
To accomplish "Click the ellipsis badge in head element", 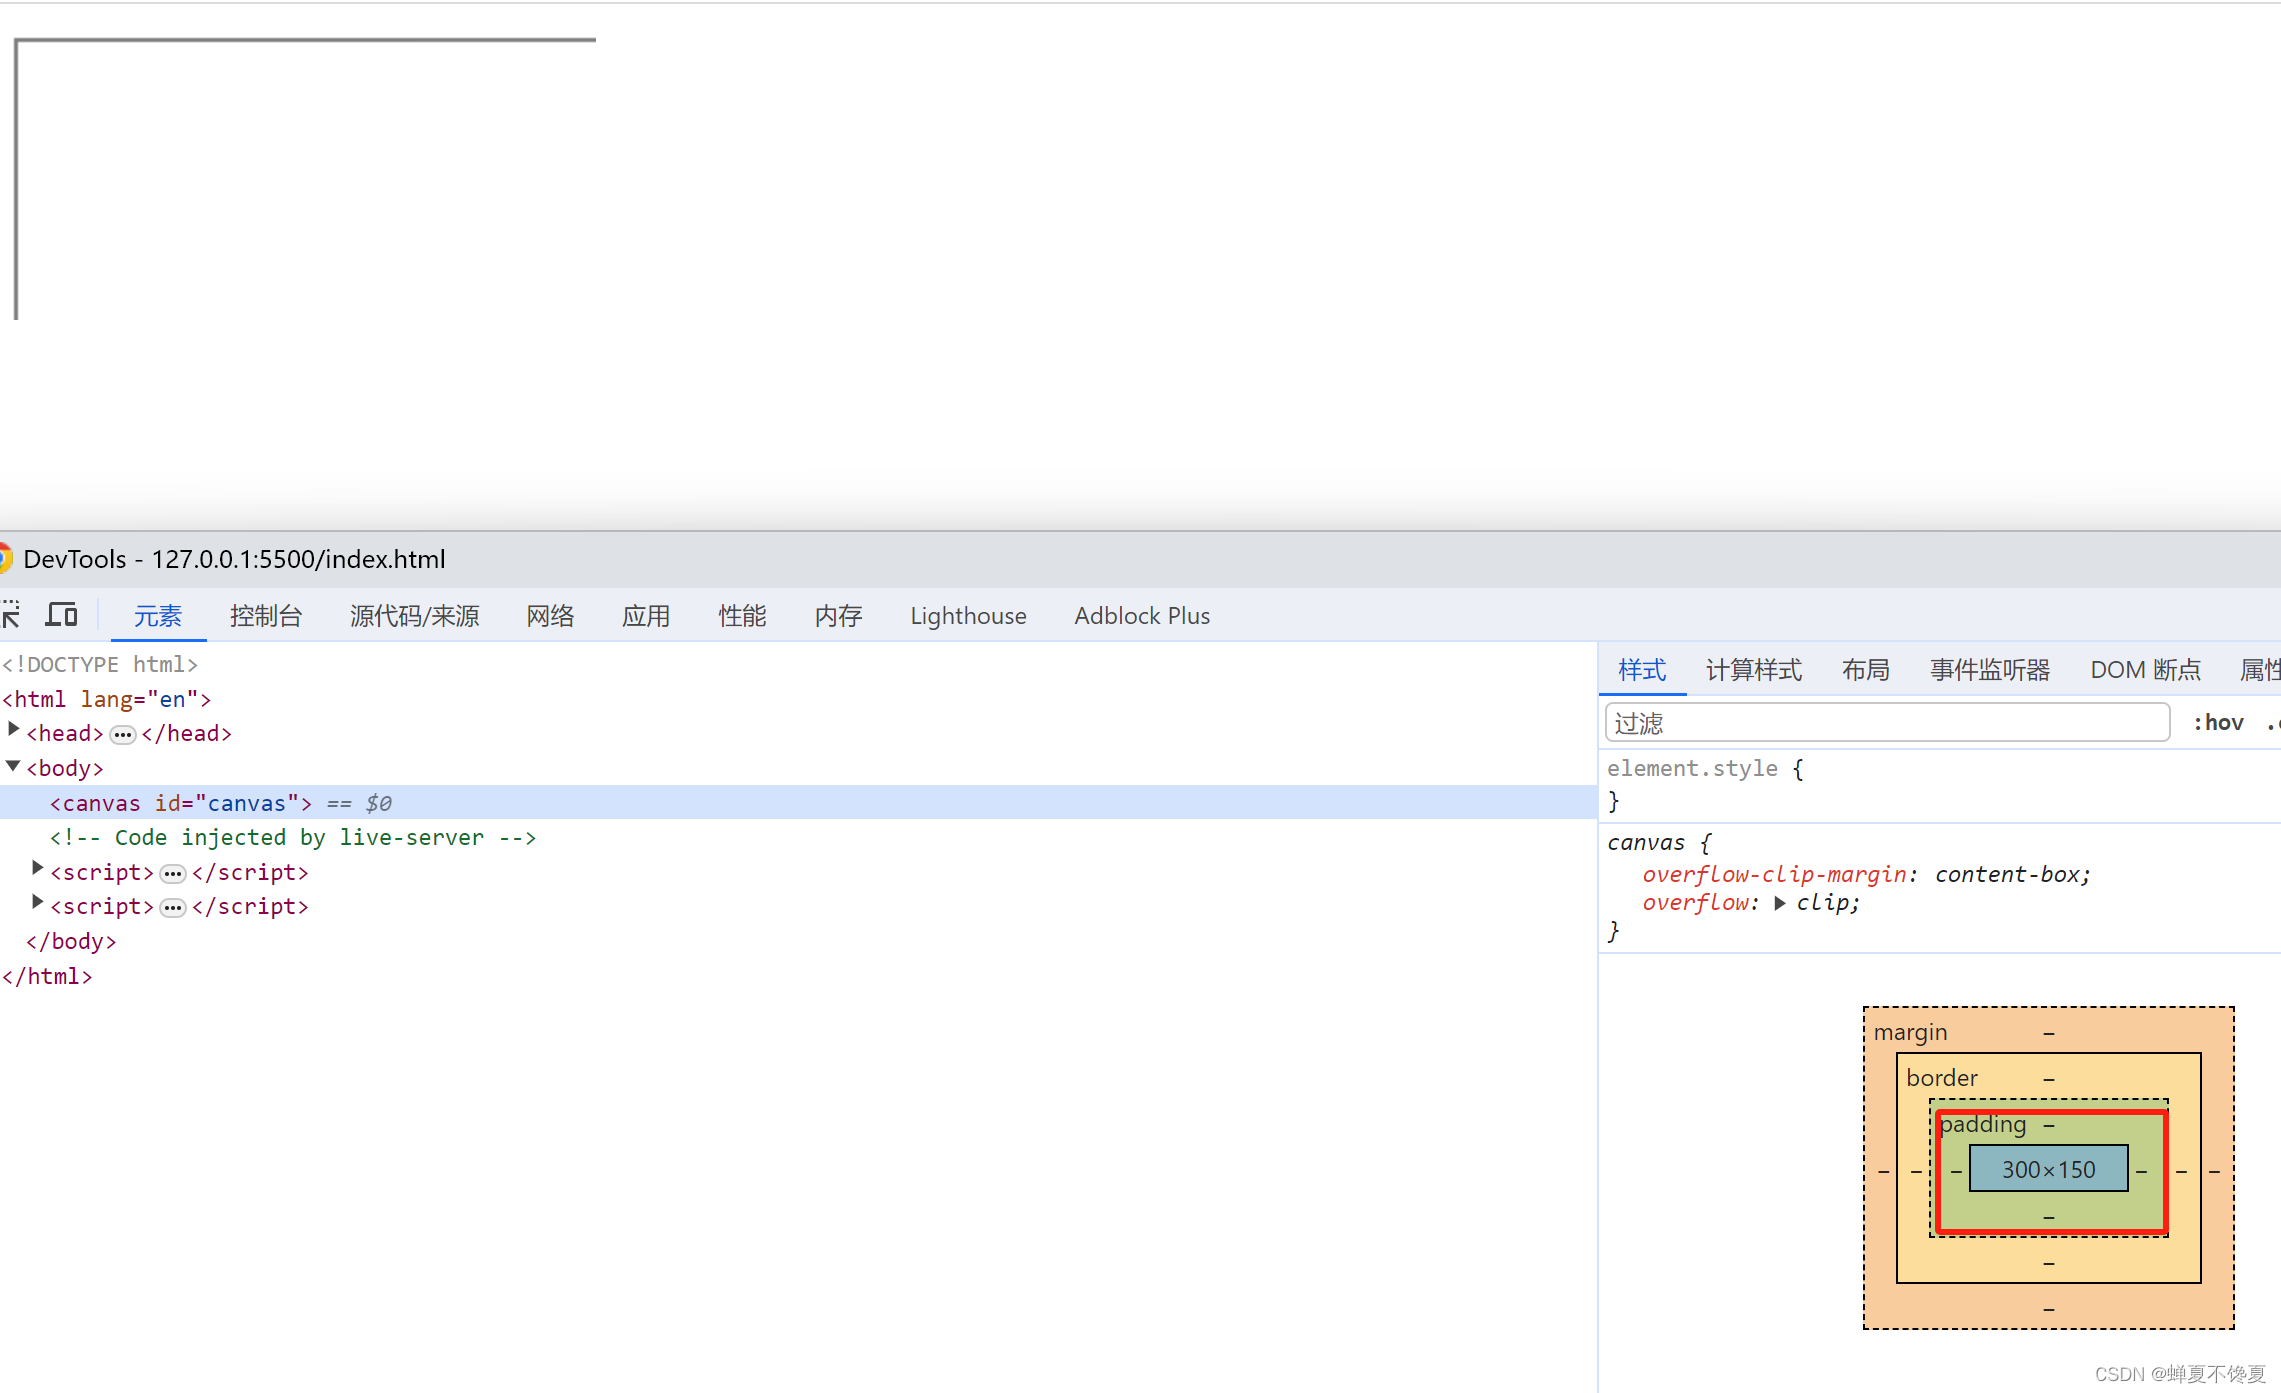I will point(123,735).
